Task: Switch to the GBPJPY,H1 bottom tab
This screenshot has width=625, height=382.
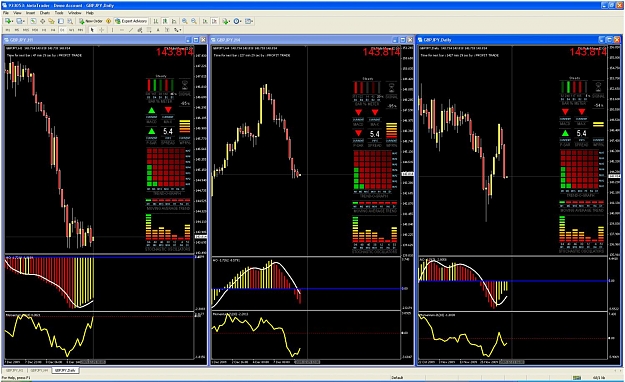Action: 14,370
